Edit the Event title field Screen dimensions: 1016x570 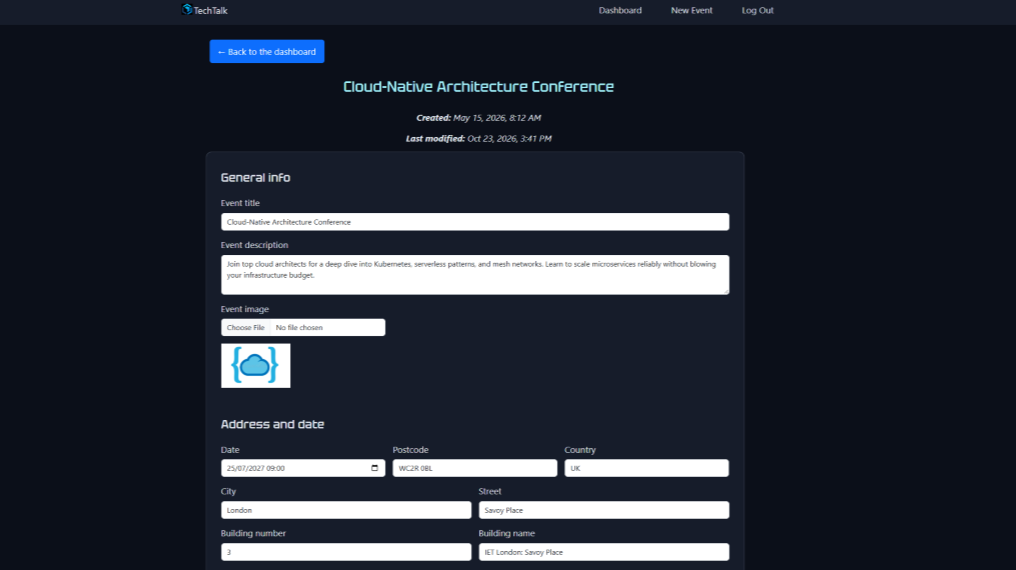[475, 222]
